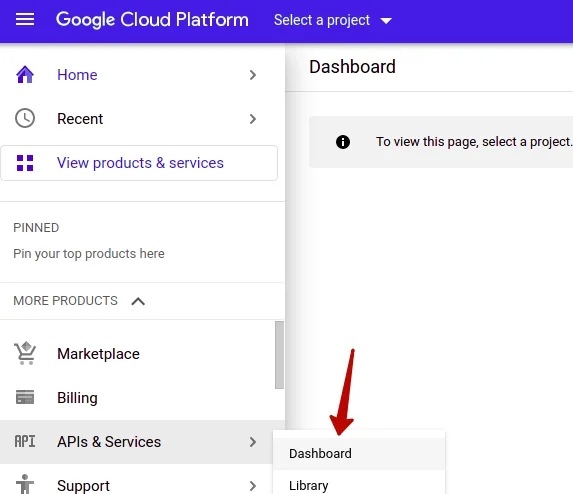Image resolution: width=573 pixels, height=494 pixels.
Task: Open Marketplace in the sidebar
Action: [x=137, y=354]
